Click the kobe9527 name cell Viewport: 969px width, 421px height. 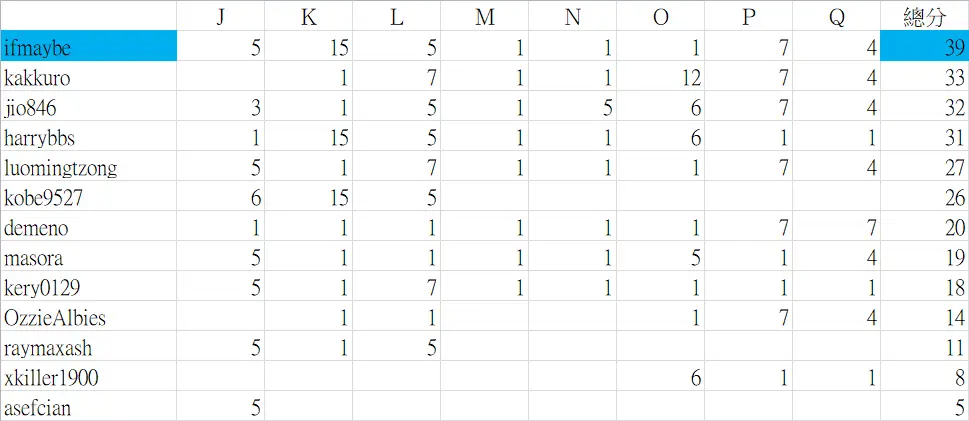[x=89, y=198]
